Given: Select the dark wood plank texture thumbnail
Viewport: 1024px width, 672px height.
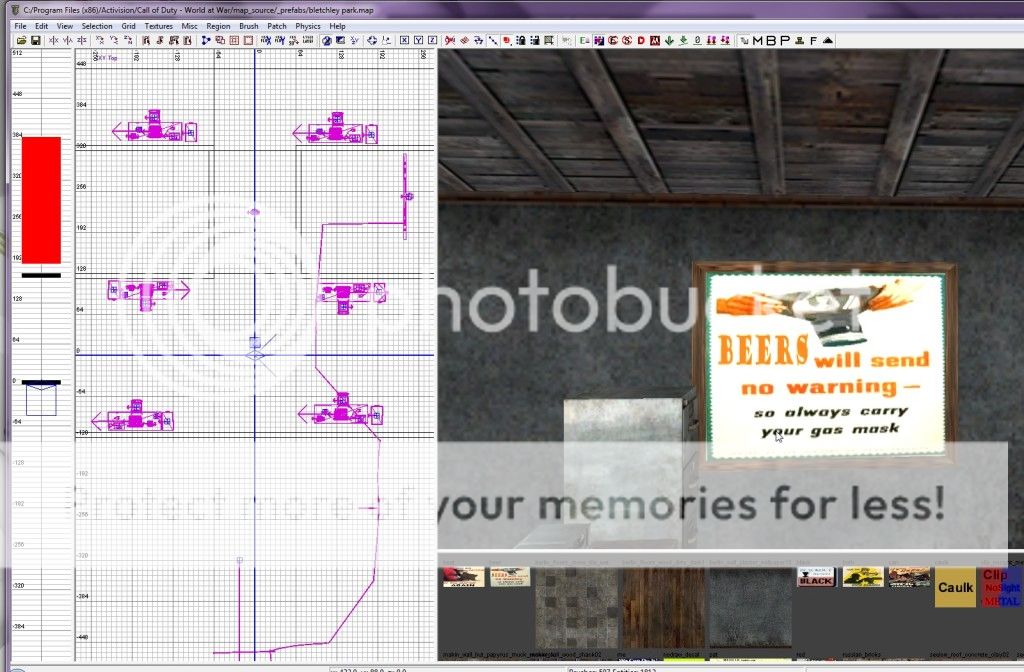Looking at the screenshot, I should [x=658, y=608].
